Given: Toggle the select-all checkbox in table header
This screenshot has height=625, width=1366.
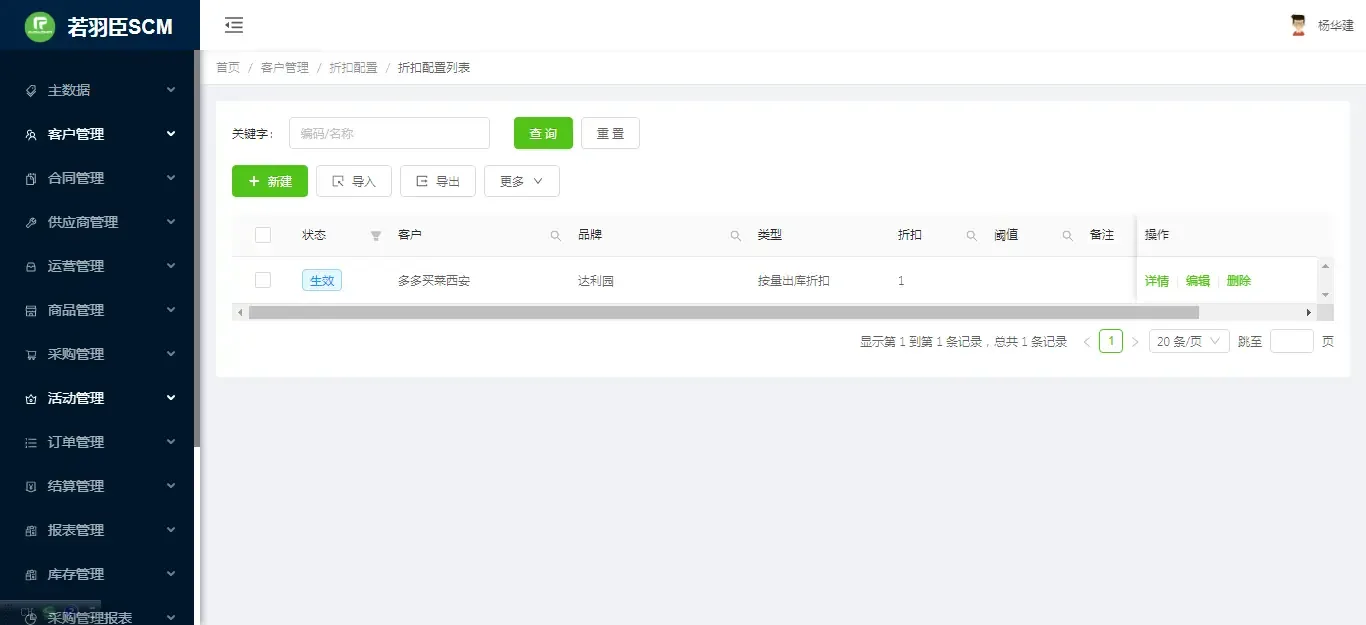Looking at the screenshot, I should (263, 235).
